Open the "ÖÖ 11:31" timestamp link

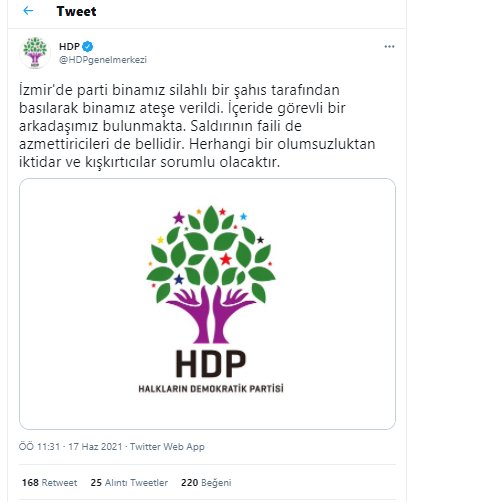pos(39,447)
